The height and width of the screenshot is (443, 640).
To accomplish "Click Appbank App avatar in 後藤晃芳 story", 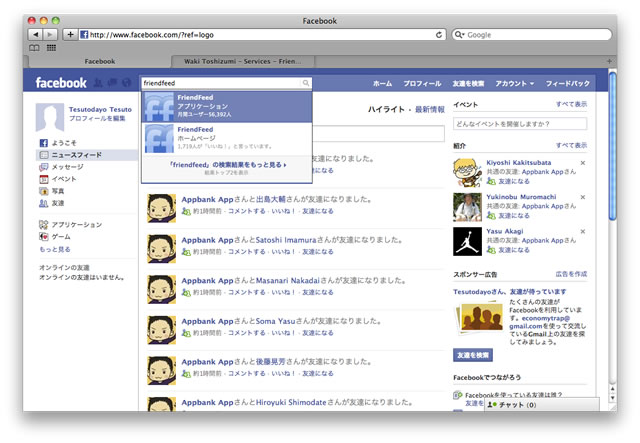I will (x=161, y=371).
